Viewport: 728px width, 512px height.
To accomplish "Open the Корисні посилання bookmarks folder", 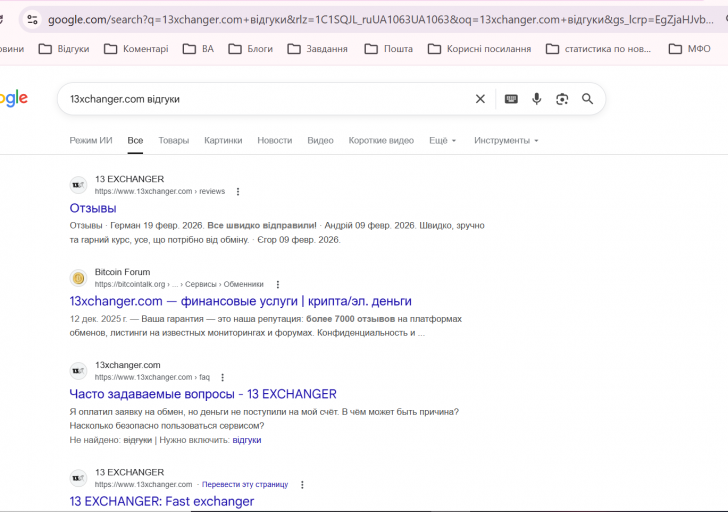I will (479, 49).
